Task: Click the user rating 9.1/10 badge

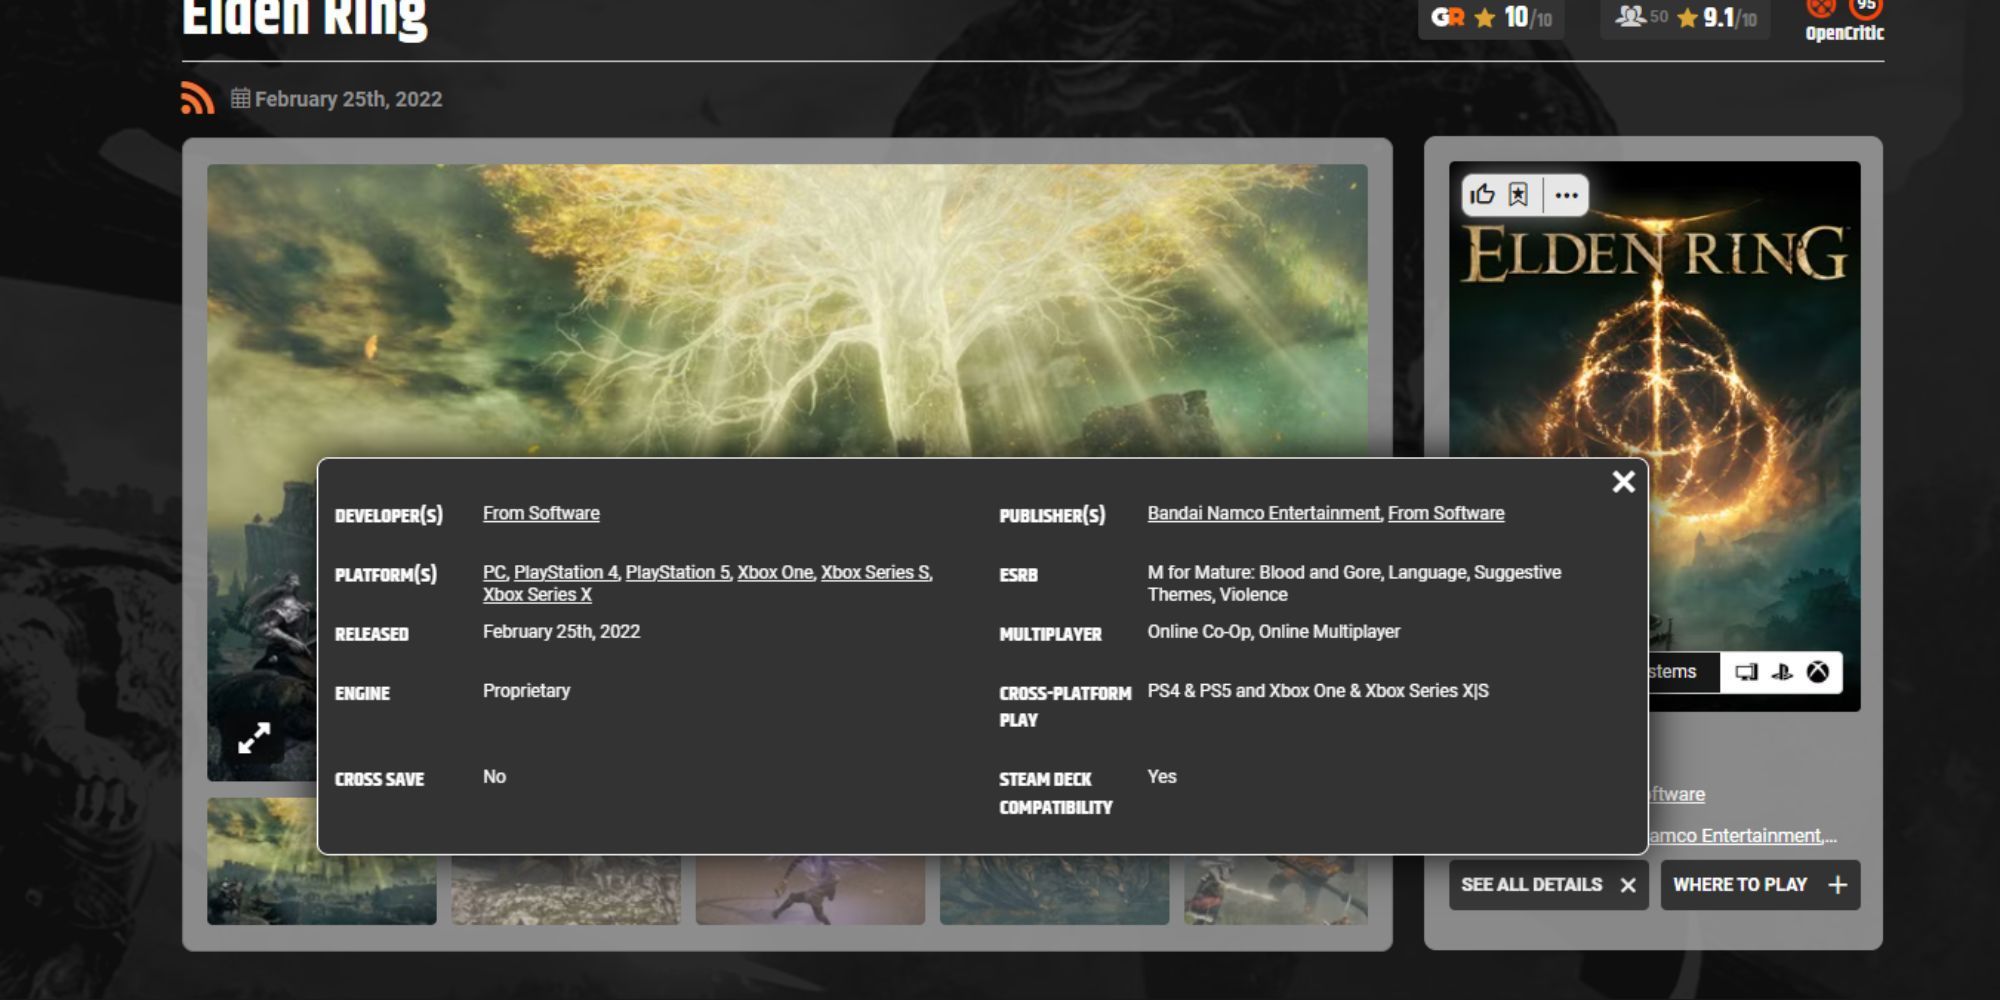Action: click(x=1685, y=18)
